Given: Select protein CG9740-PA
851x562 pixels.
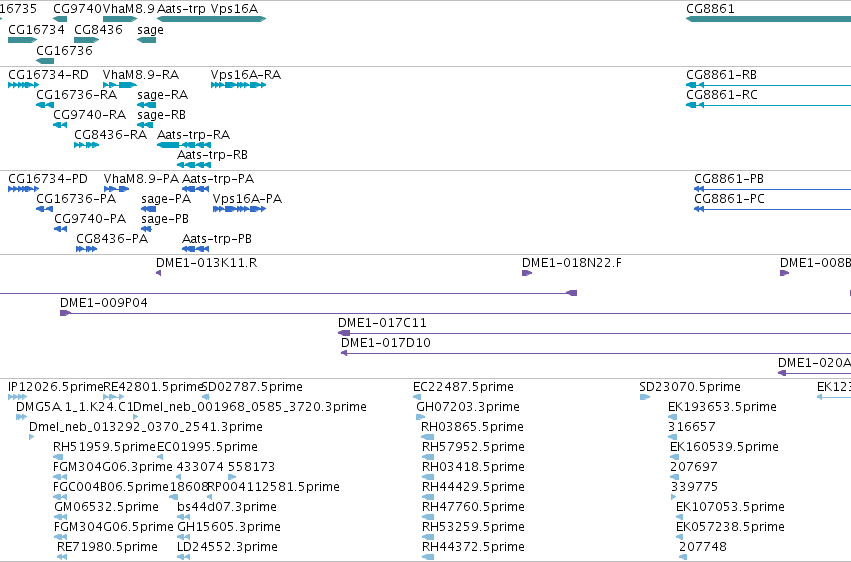Looking at the screenshot, I should (x=60, y=229).
